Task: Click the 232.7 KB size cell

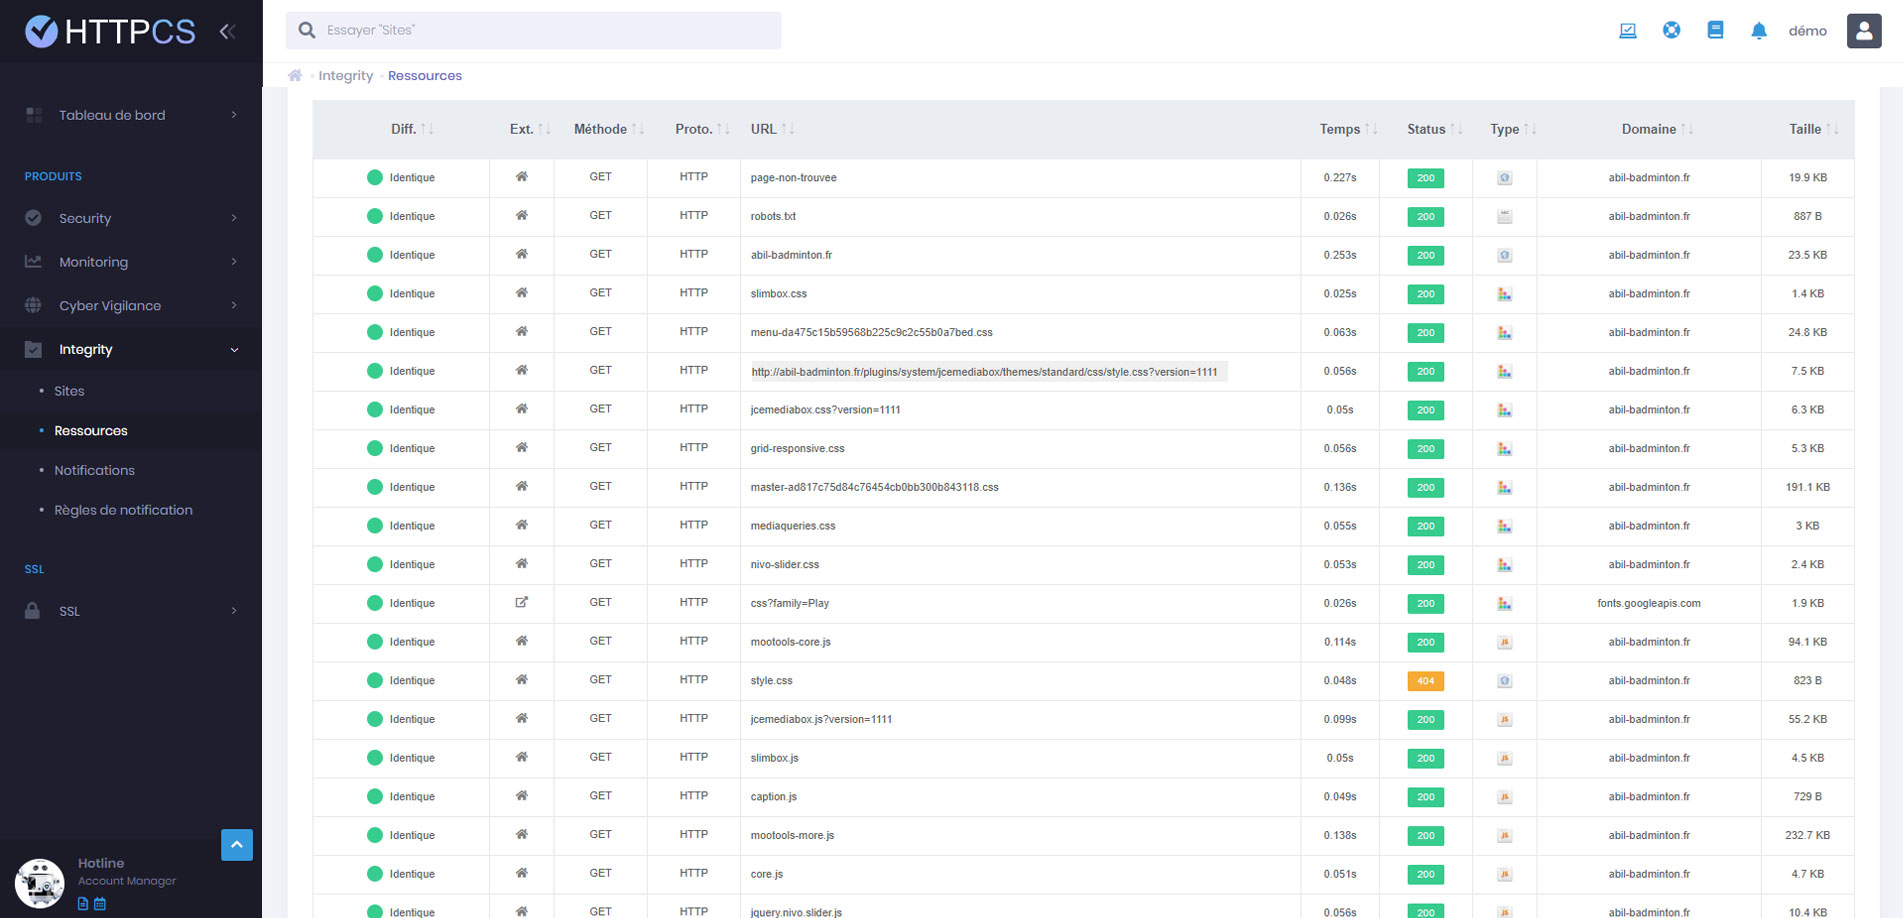Action: [x=1807, y=835]
